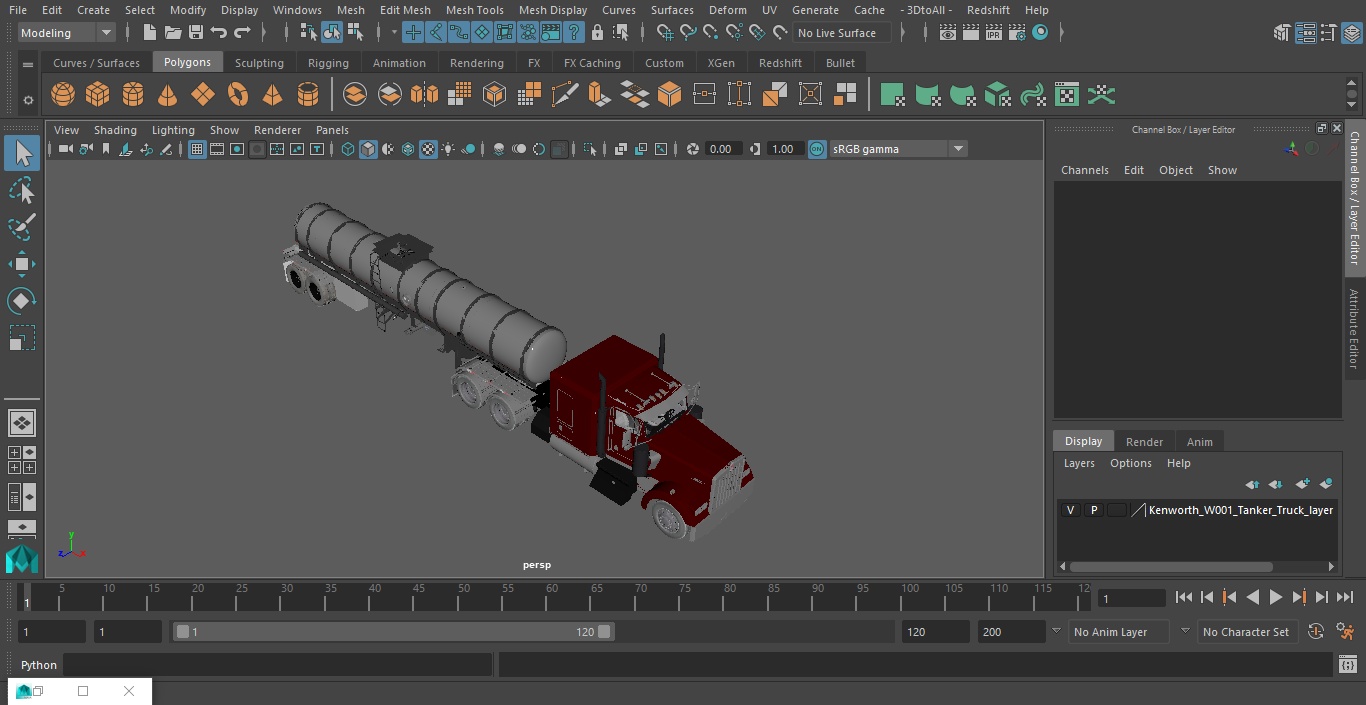This screenshot has height=705, width=1366.
Task: Open the viewport Shading menu
Action: coord(115,130)
